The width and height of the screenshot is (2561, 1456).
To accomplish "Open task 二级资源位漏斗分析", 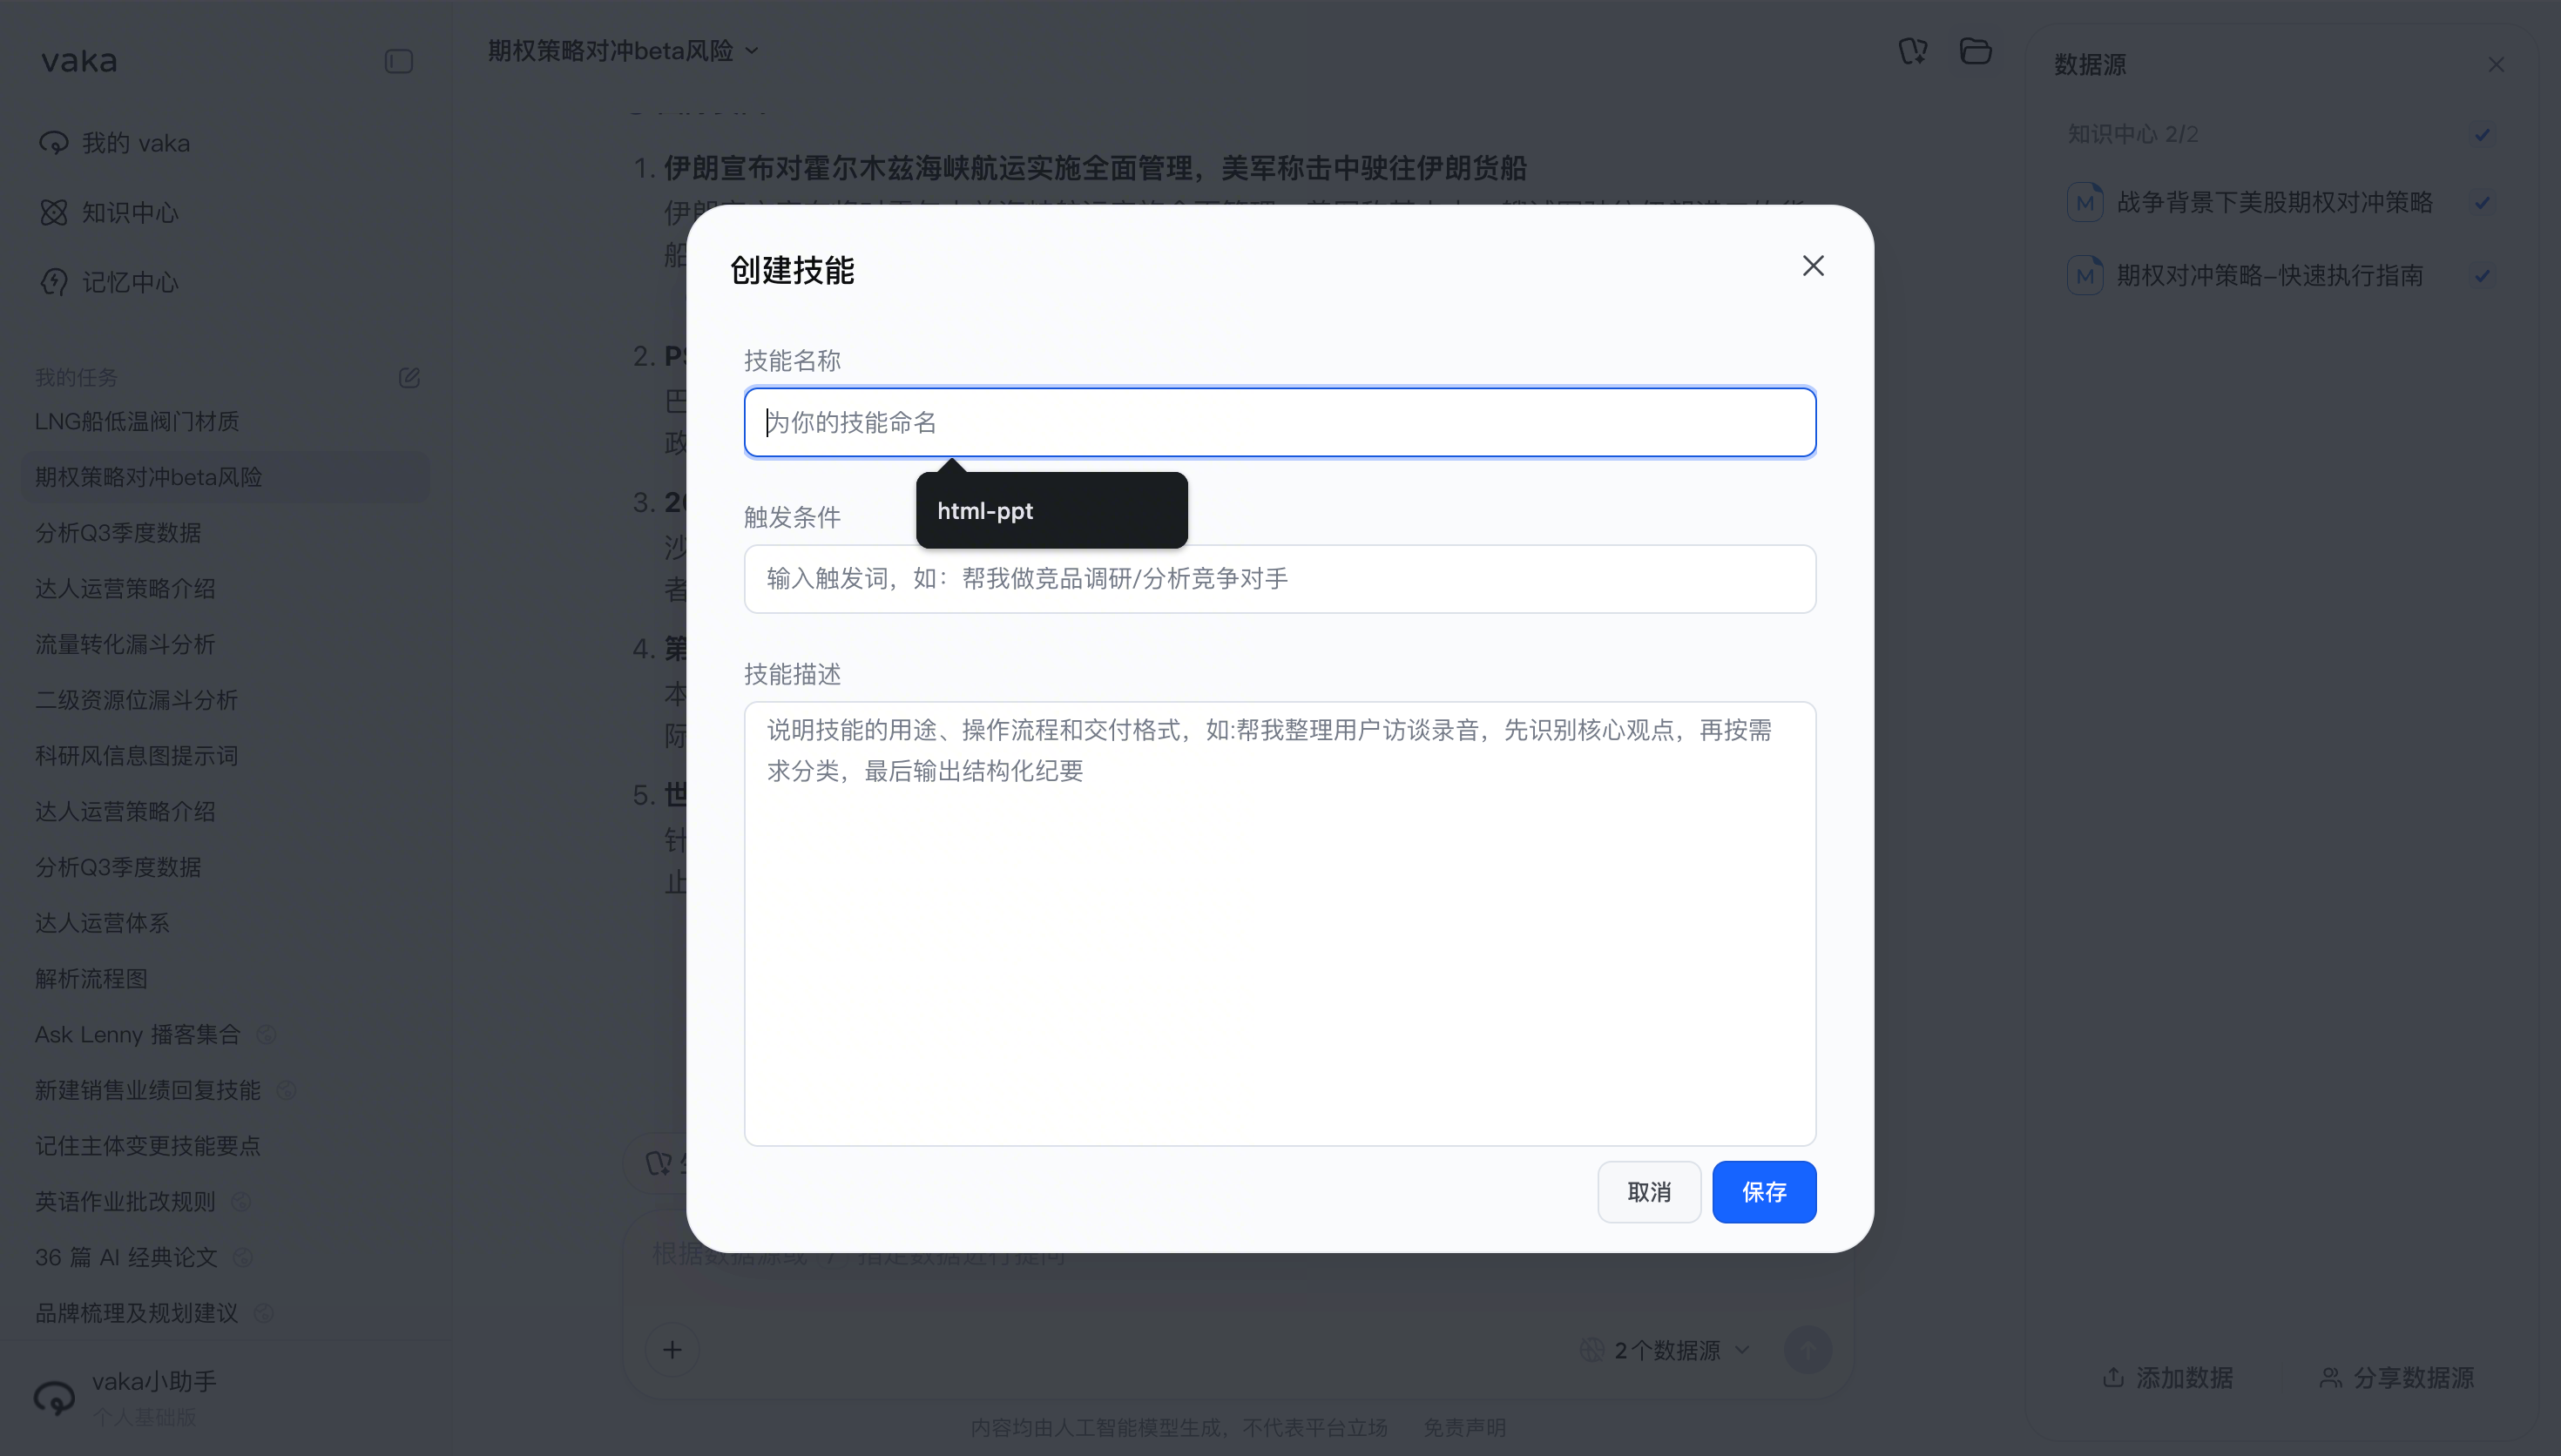I will [x=136, y=700].
